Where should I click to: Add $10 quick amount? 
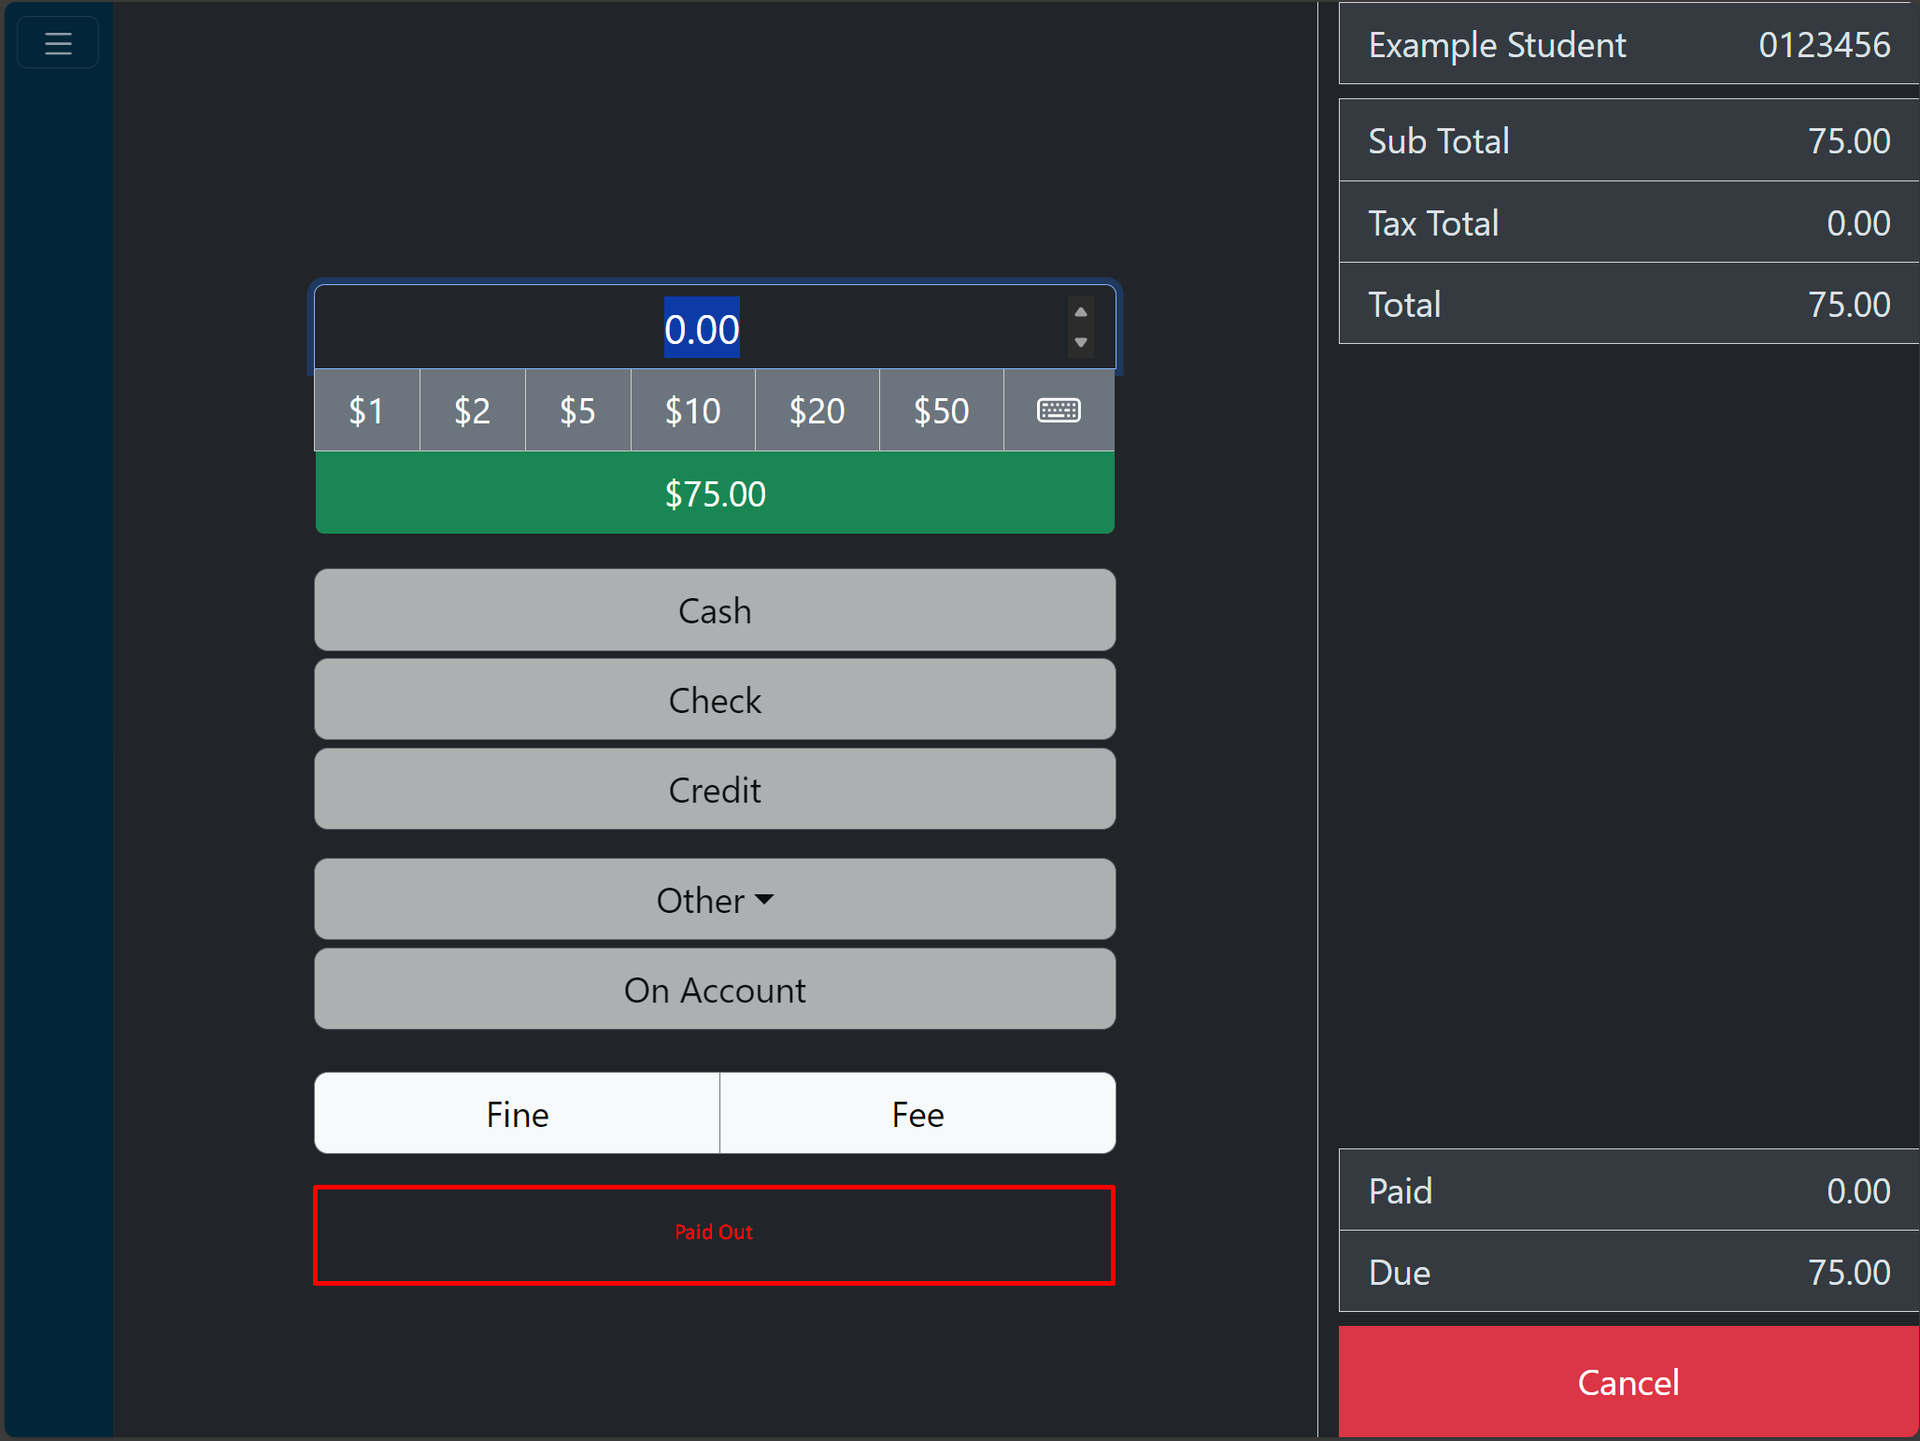692,411
